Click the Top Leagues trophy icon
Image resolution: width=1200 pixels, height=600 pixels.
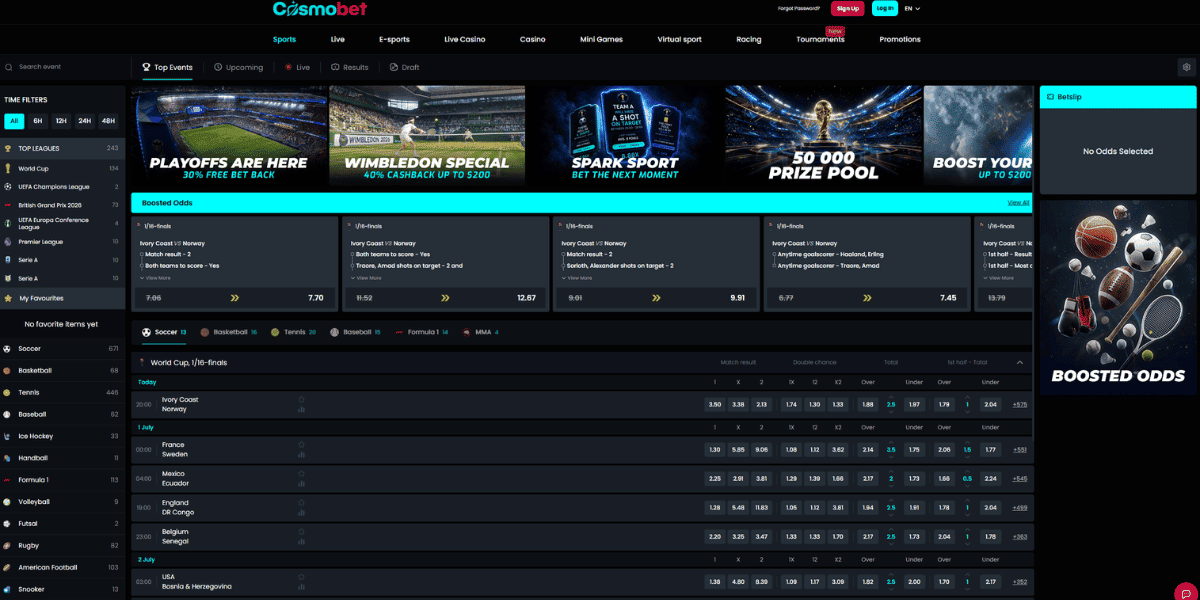click(x=8, y=148)
